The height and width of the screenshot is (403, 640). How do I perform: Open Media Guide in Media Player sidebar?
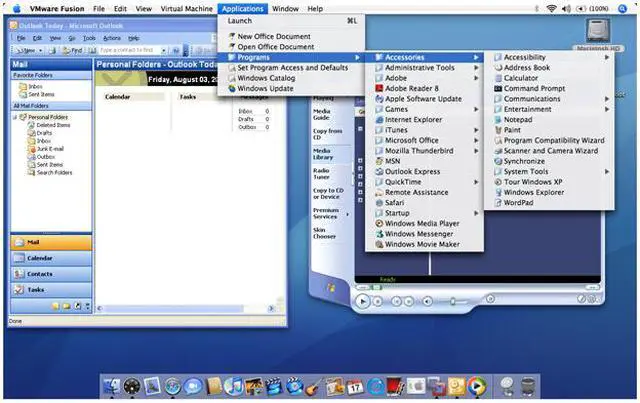pos(322,114)
